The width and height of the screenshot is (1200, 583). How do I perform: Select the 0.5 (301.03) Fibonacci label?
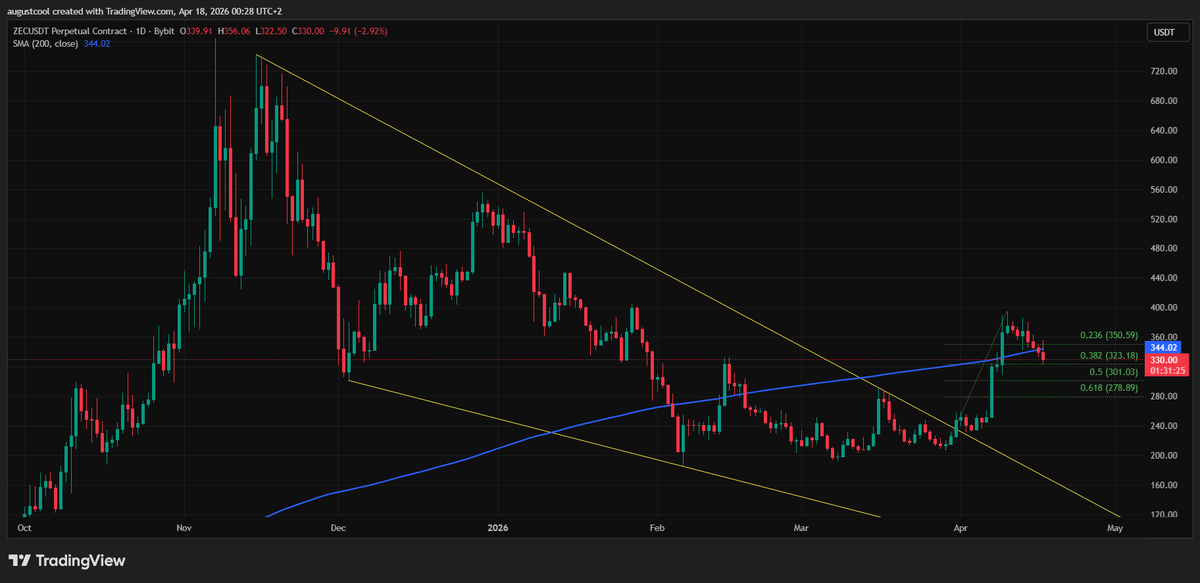pyautogui.click(x=1115, y=372)
